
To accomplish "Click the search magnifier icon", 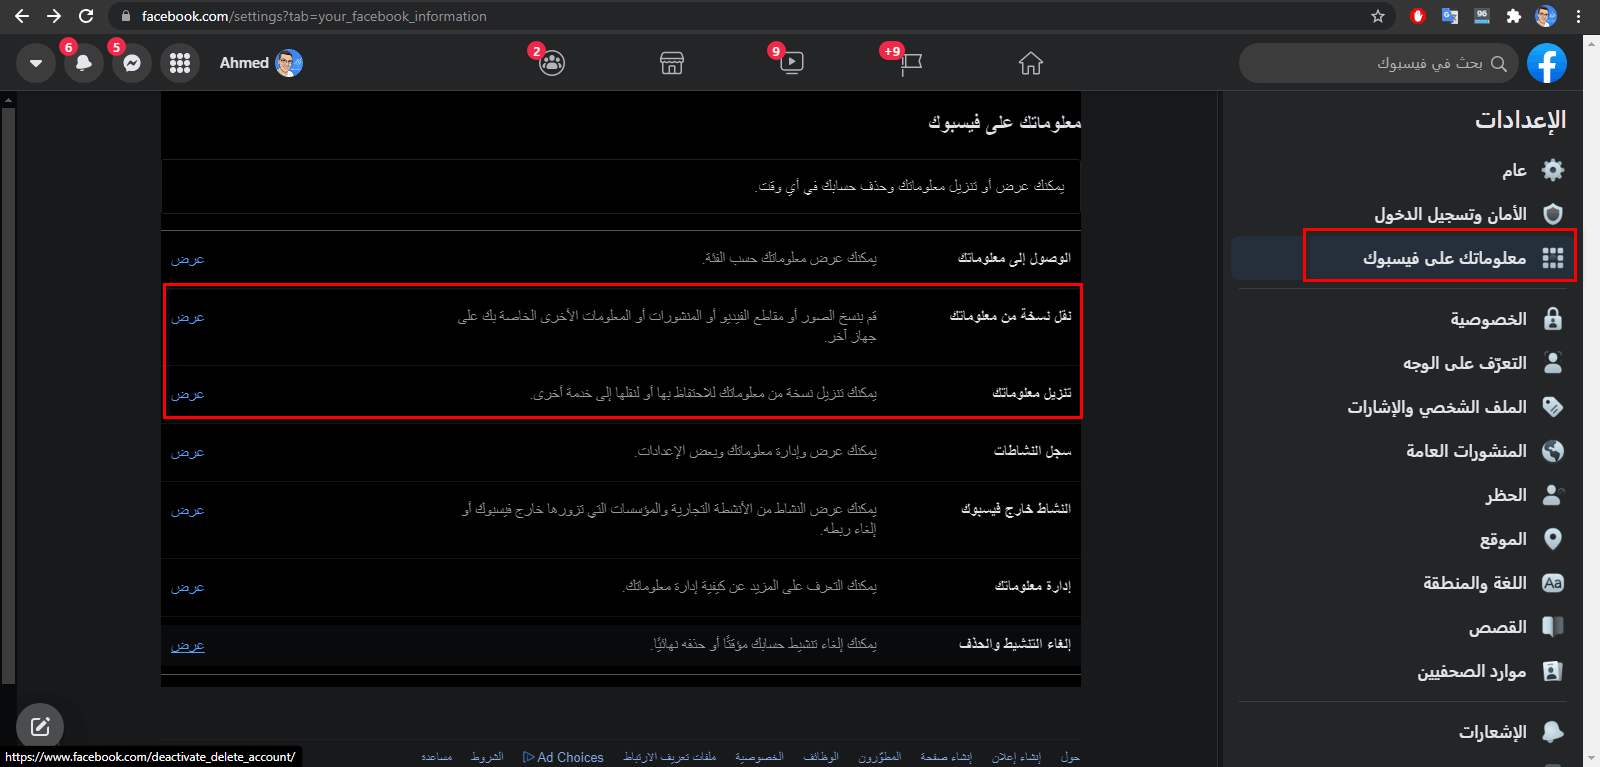I will [x=1498, y=63].
